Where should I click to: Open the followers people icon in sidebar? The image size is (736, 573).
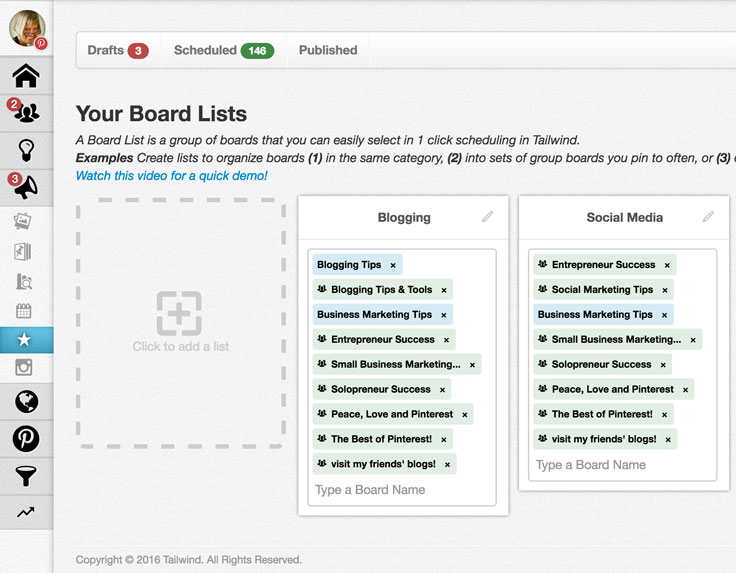coord(26,113)
